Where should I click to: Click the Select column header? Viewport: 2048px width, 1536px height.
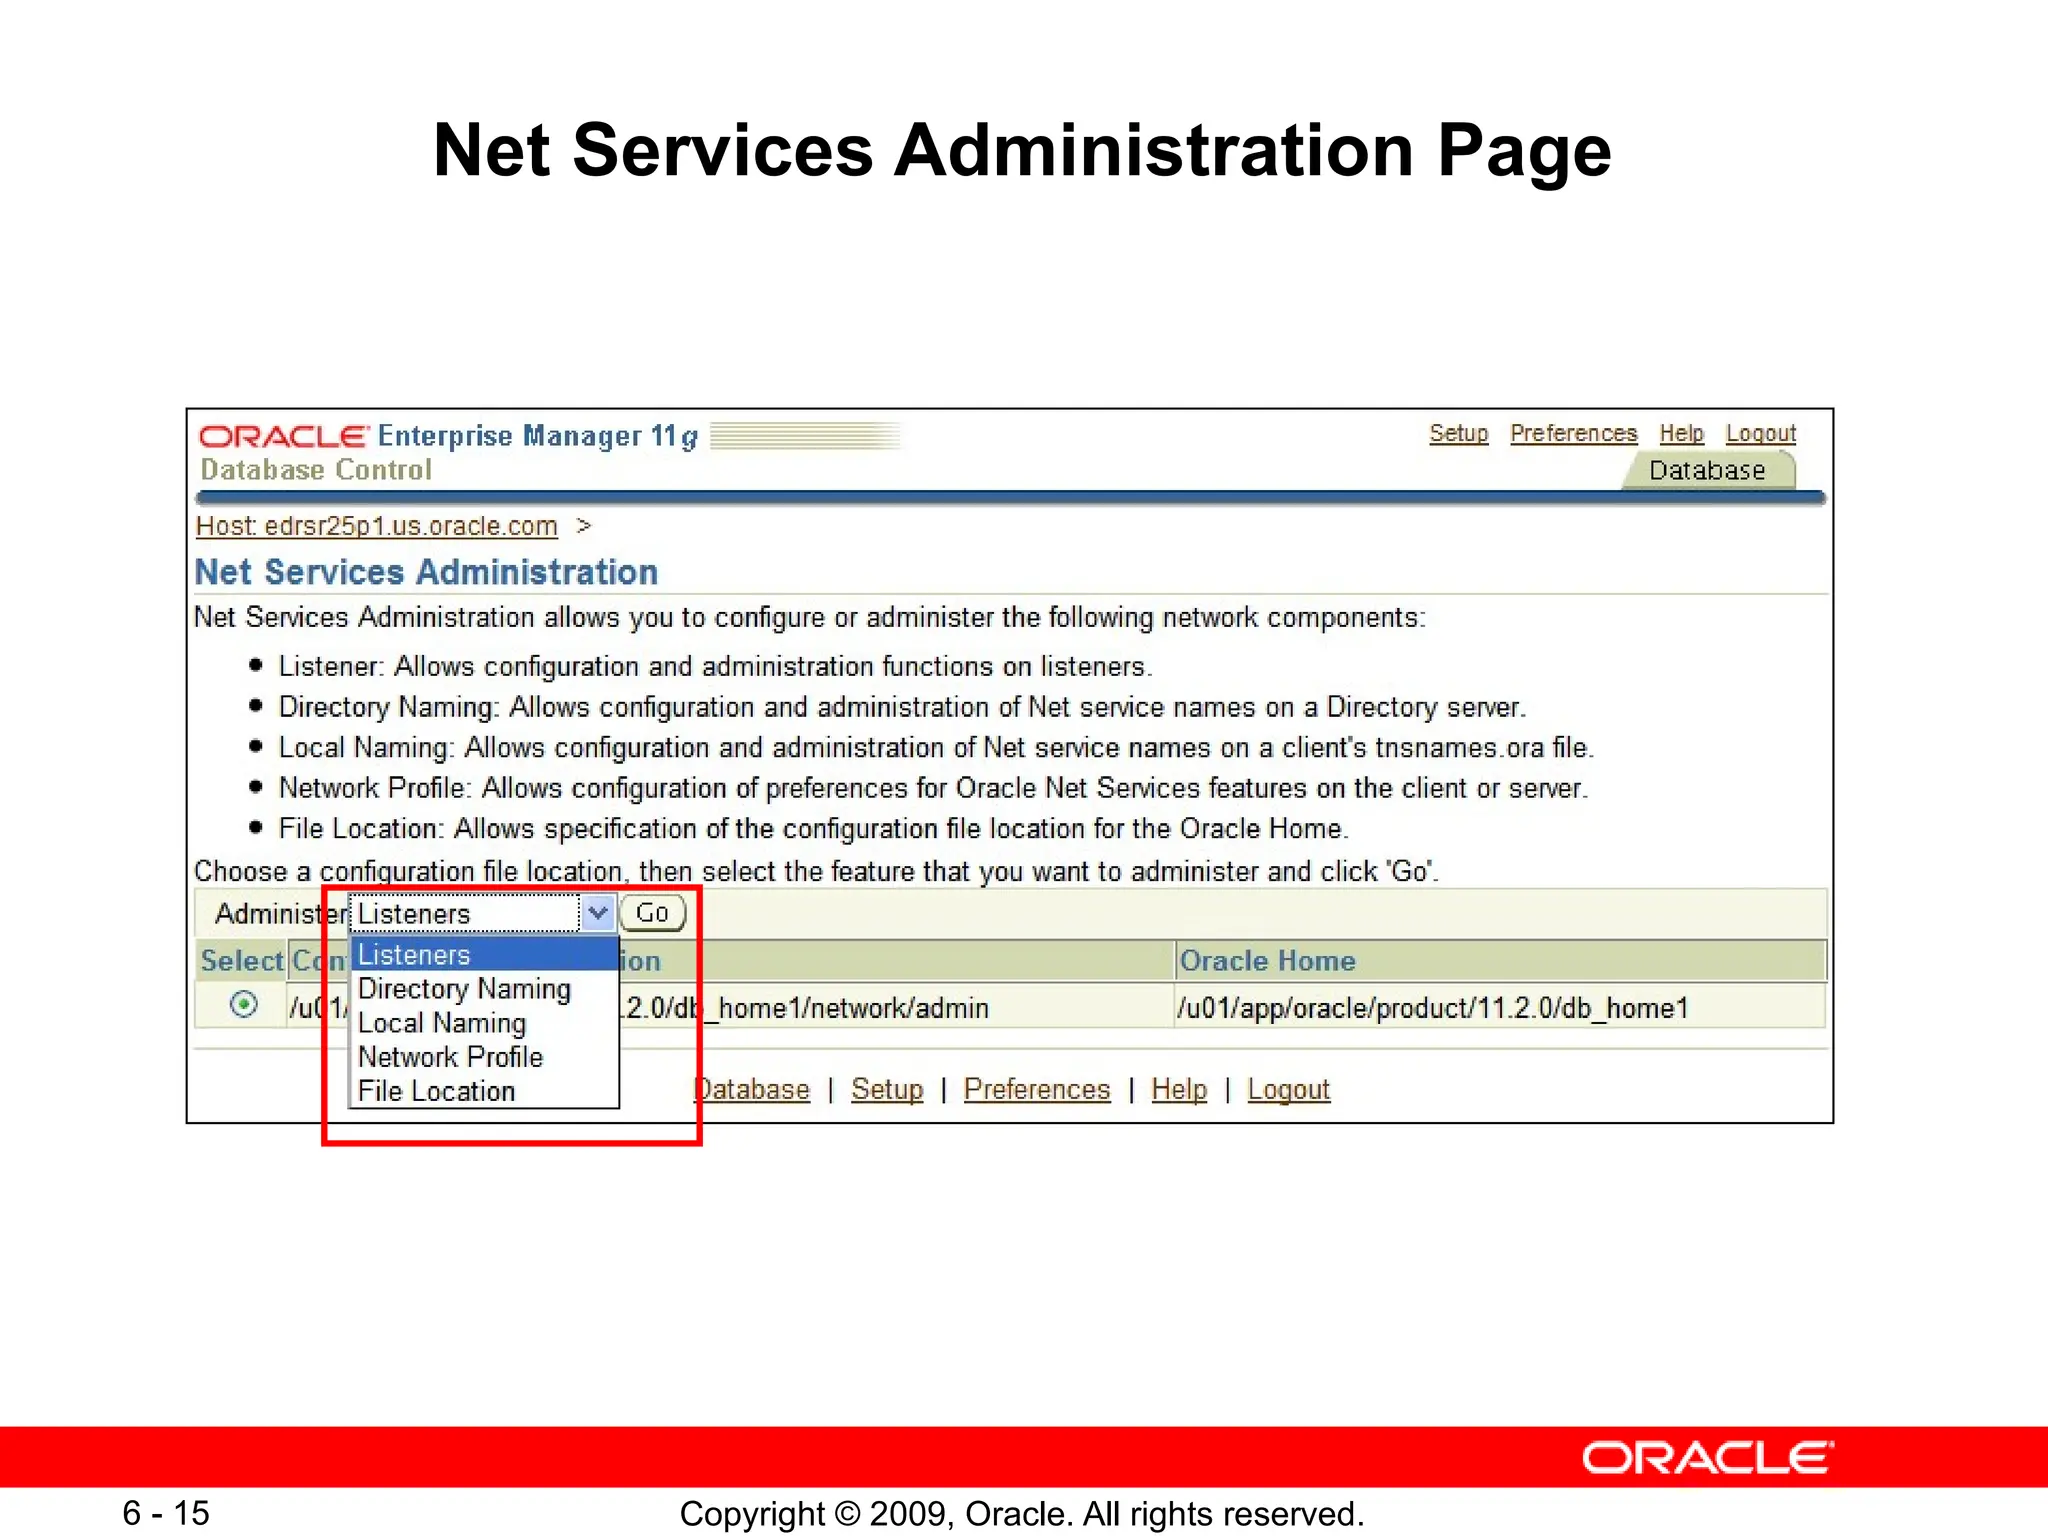coord(242,961)
